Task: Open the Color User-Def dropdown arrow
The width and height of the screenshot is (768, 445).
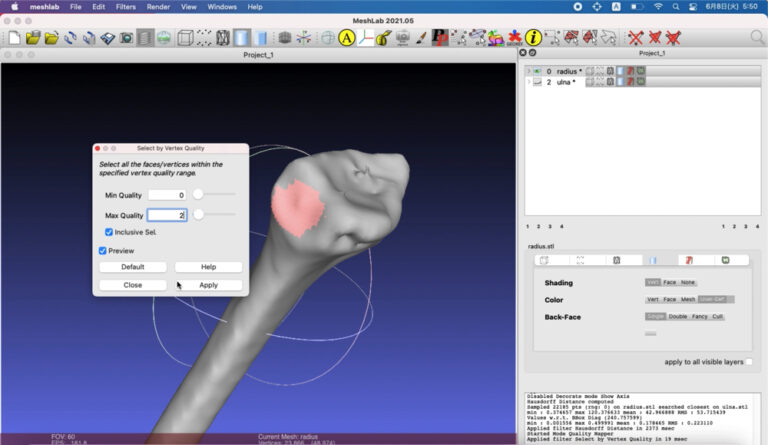Action: (730, 299)
